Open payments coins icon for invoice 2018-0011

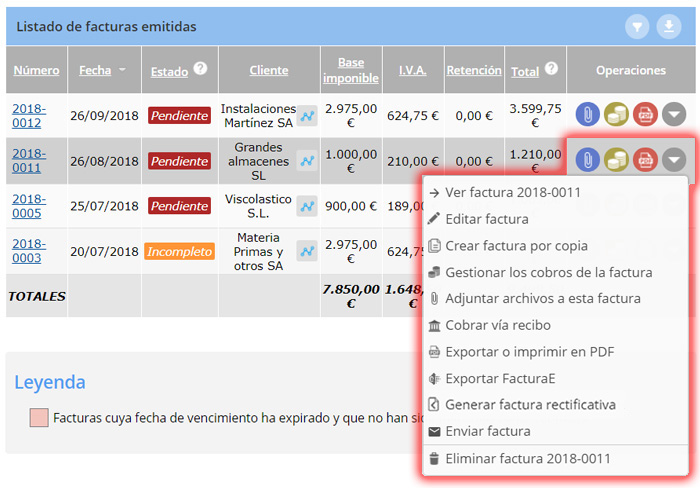click(x=617, y=159)
